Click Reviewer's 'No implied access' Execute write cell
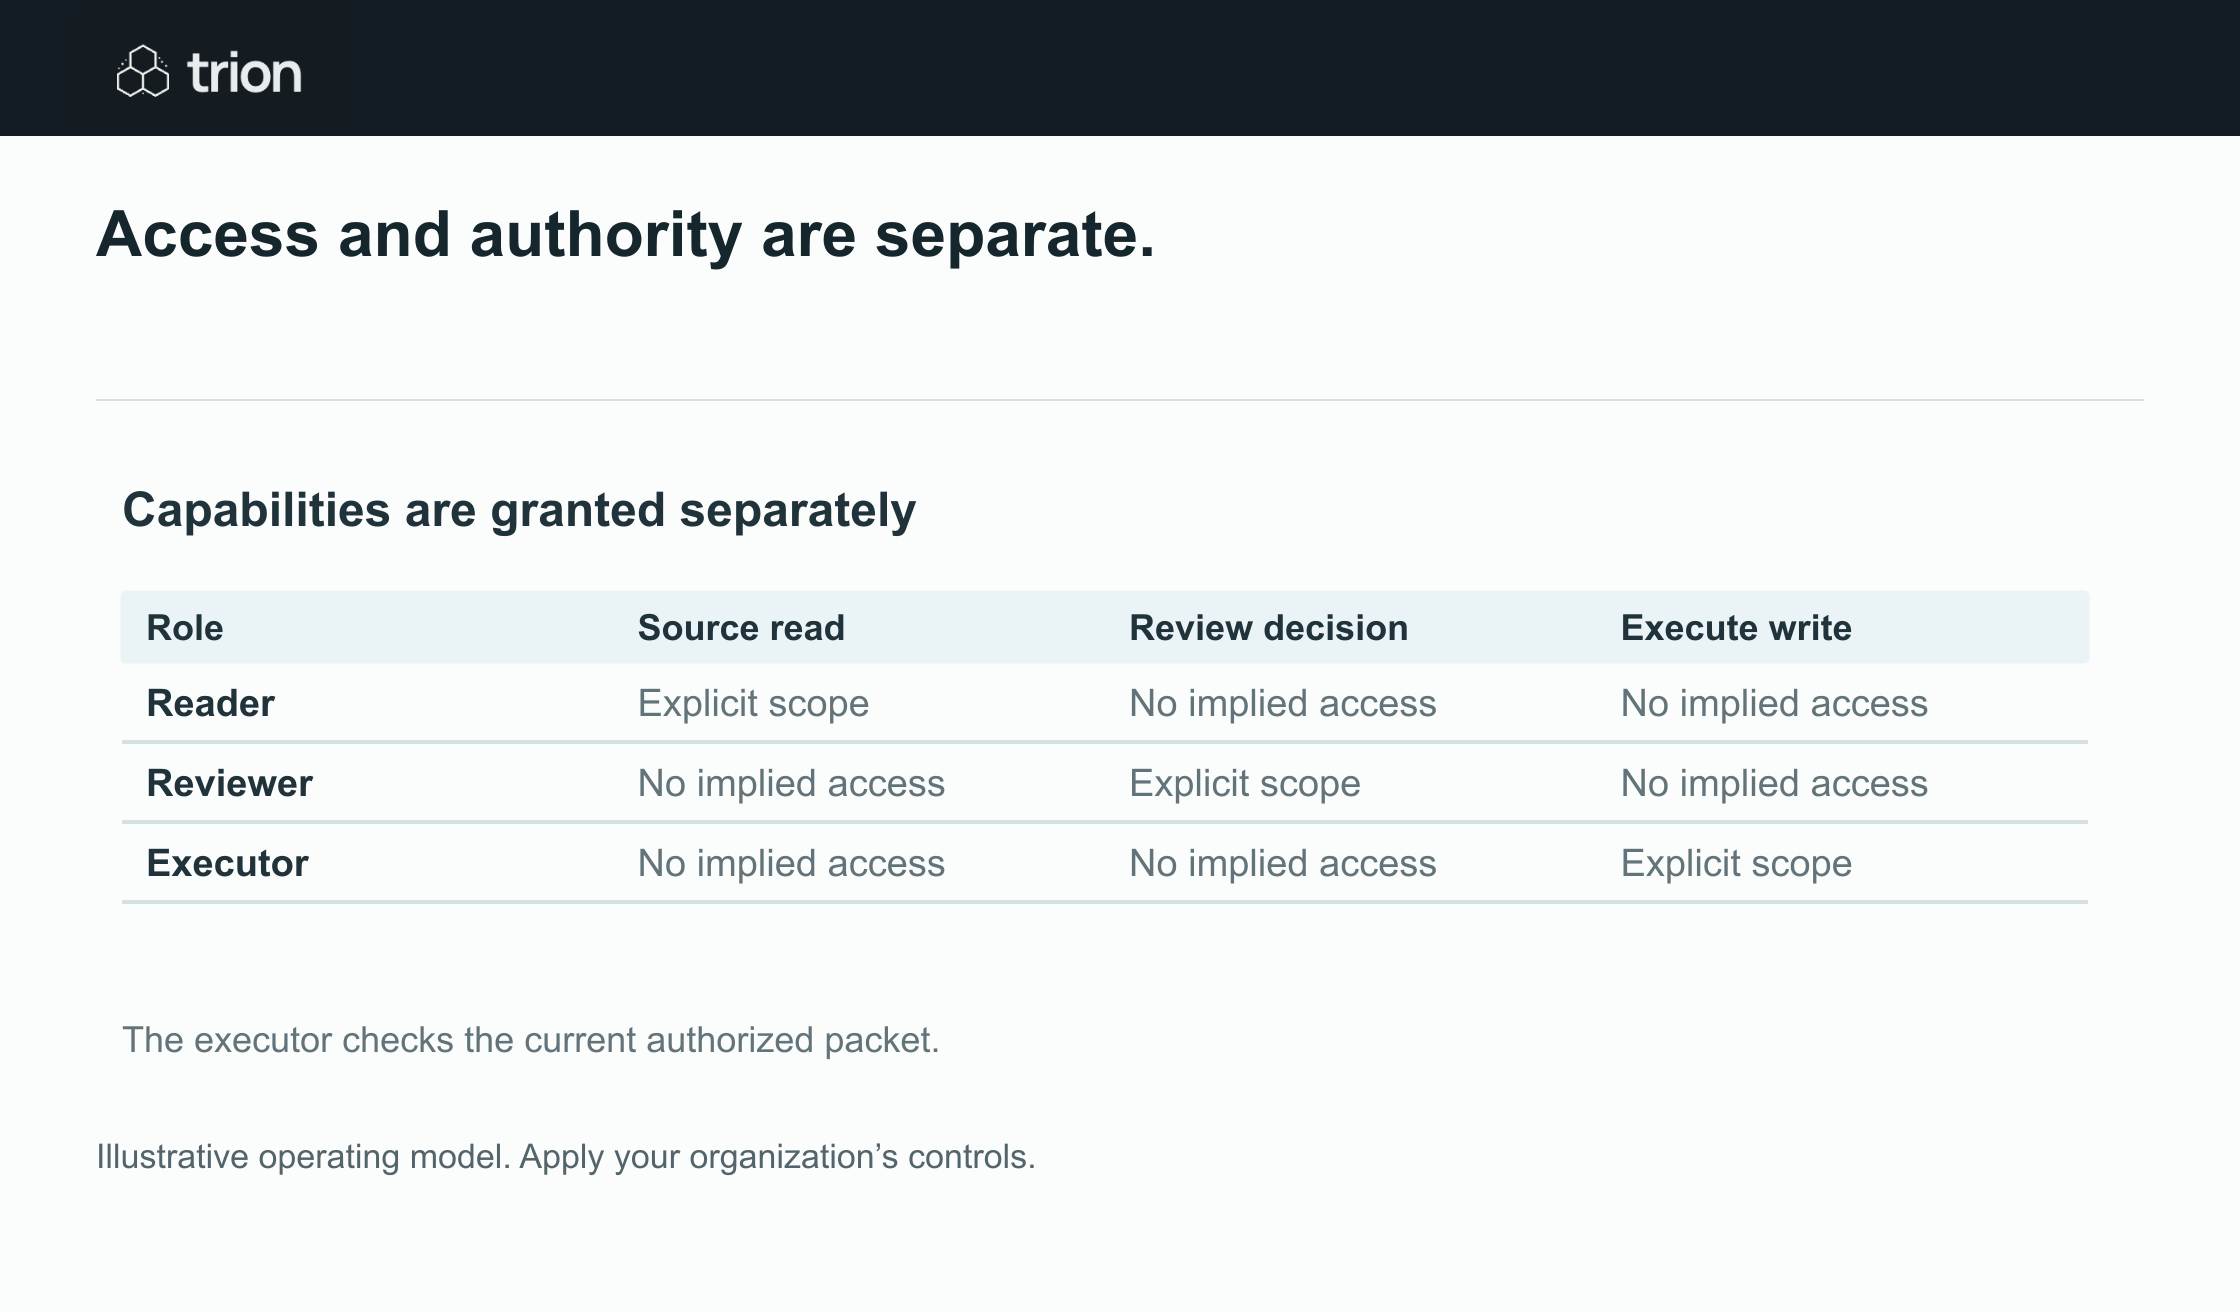The image size is (2240, 1312). (1774, 784)
